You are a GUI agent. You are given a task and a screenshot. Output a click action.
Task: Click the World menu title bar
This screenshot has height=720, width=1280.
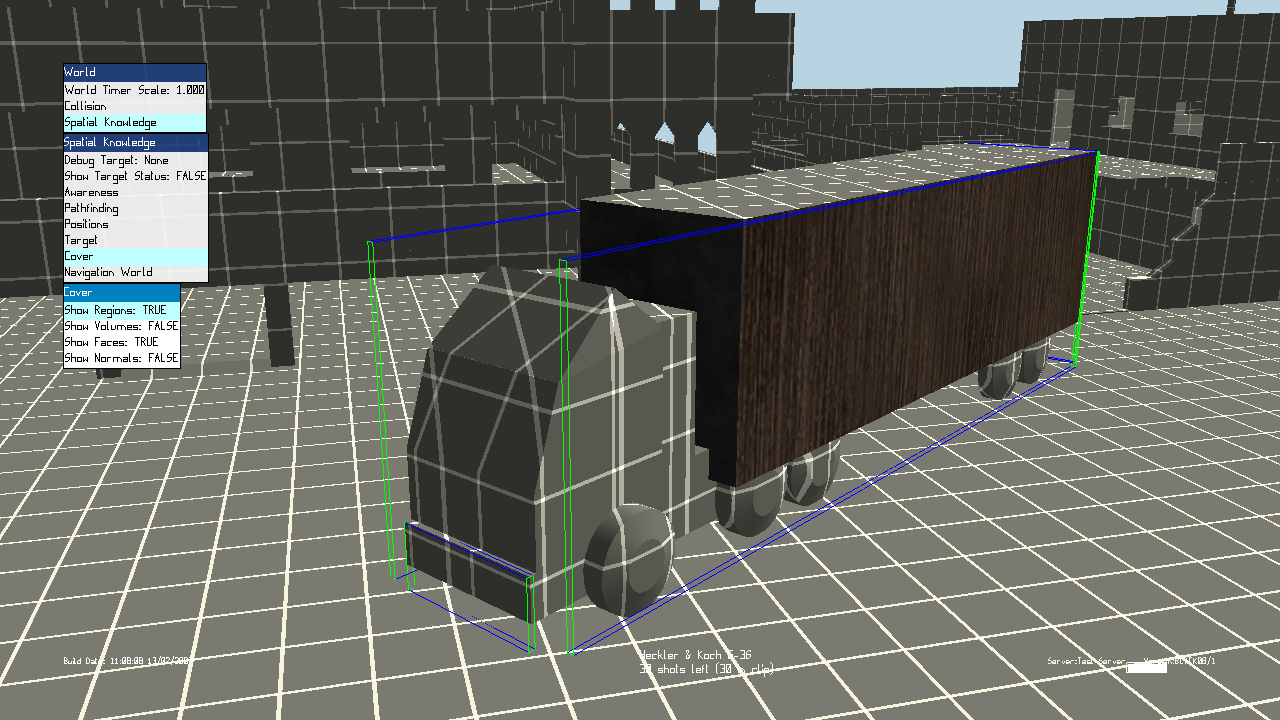coord(135,72)
